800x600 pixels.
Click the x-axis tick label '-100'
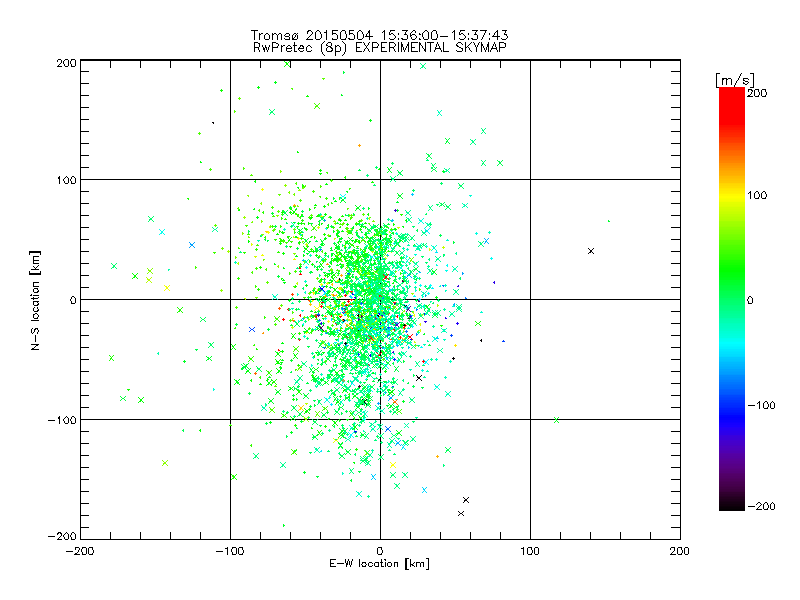[x=230, y=551]
